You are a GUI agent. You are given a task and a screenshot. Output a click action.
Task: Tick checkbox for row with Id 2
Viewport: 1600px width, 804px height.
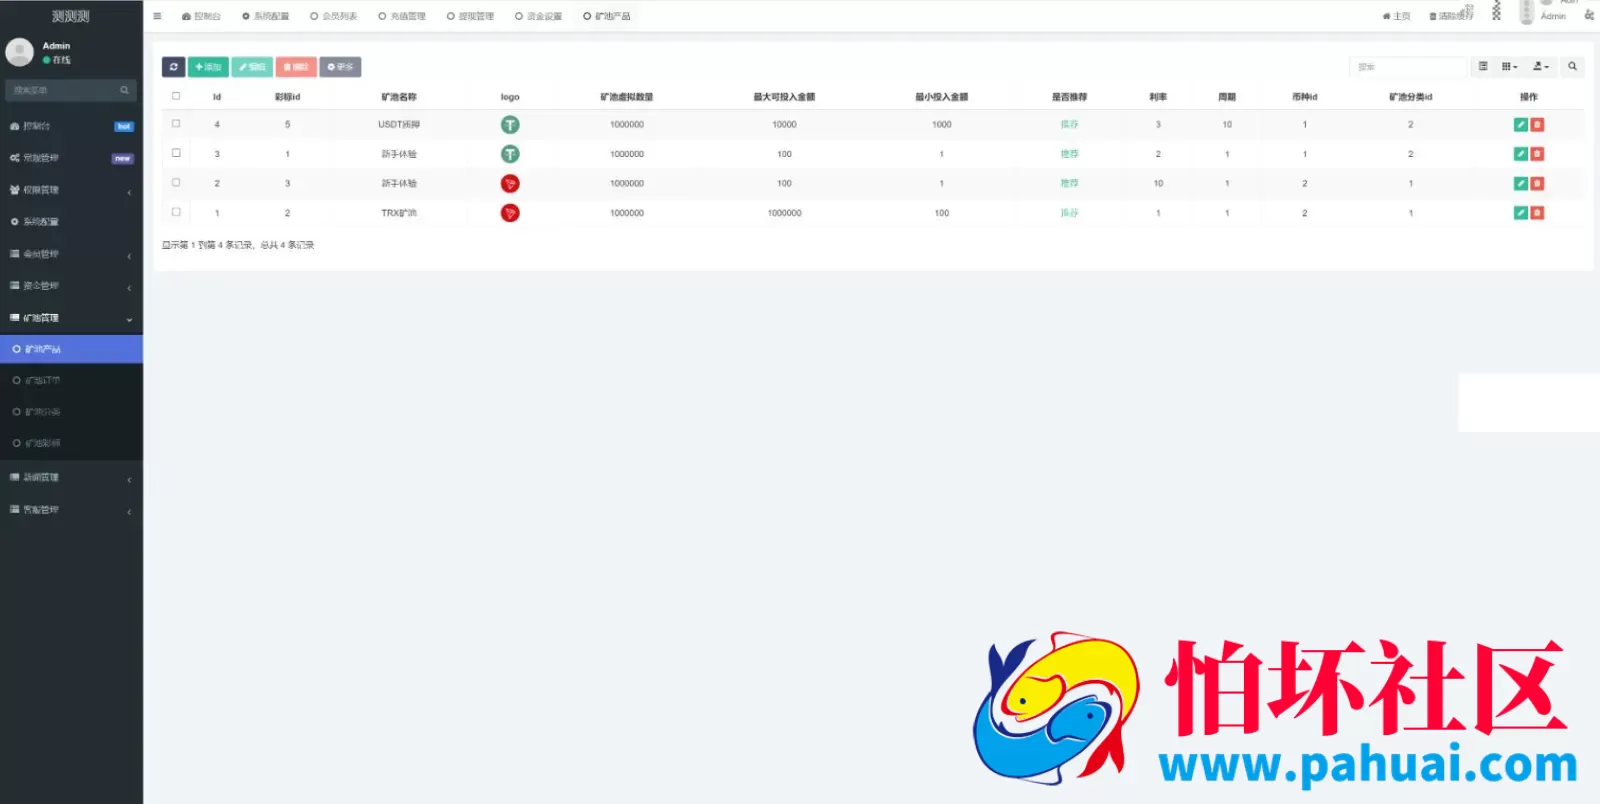(x=176, y=183)
